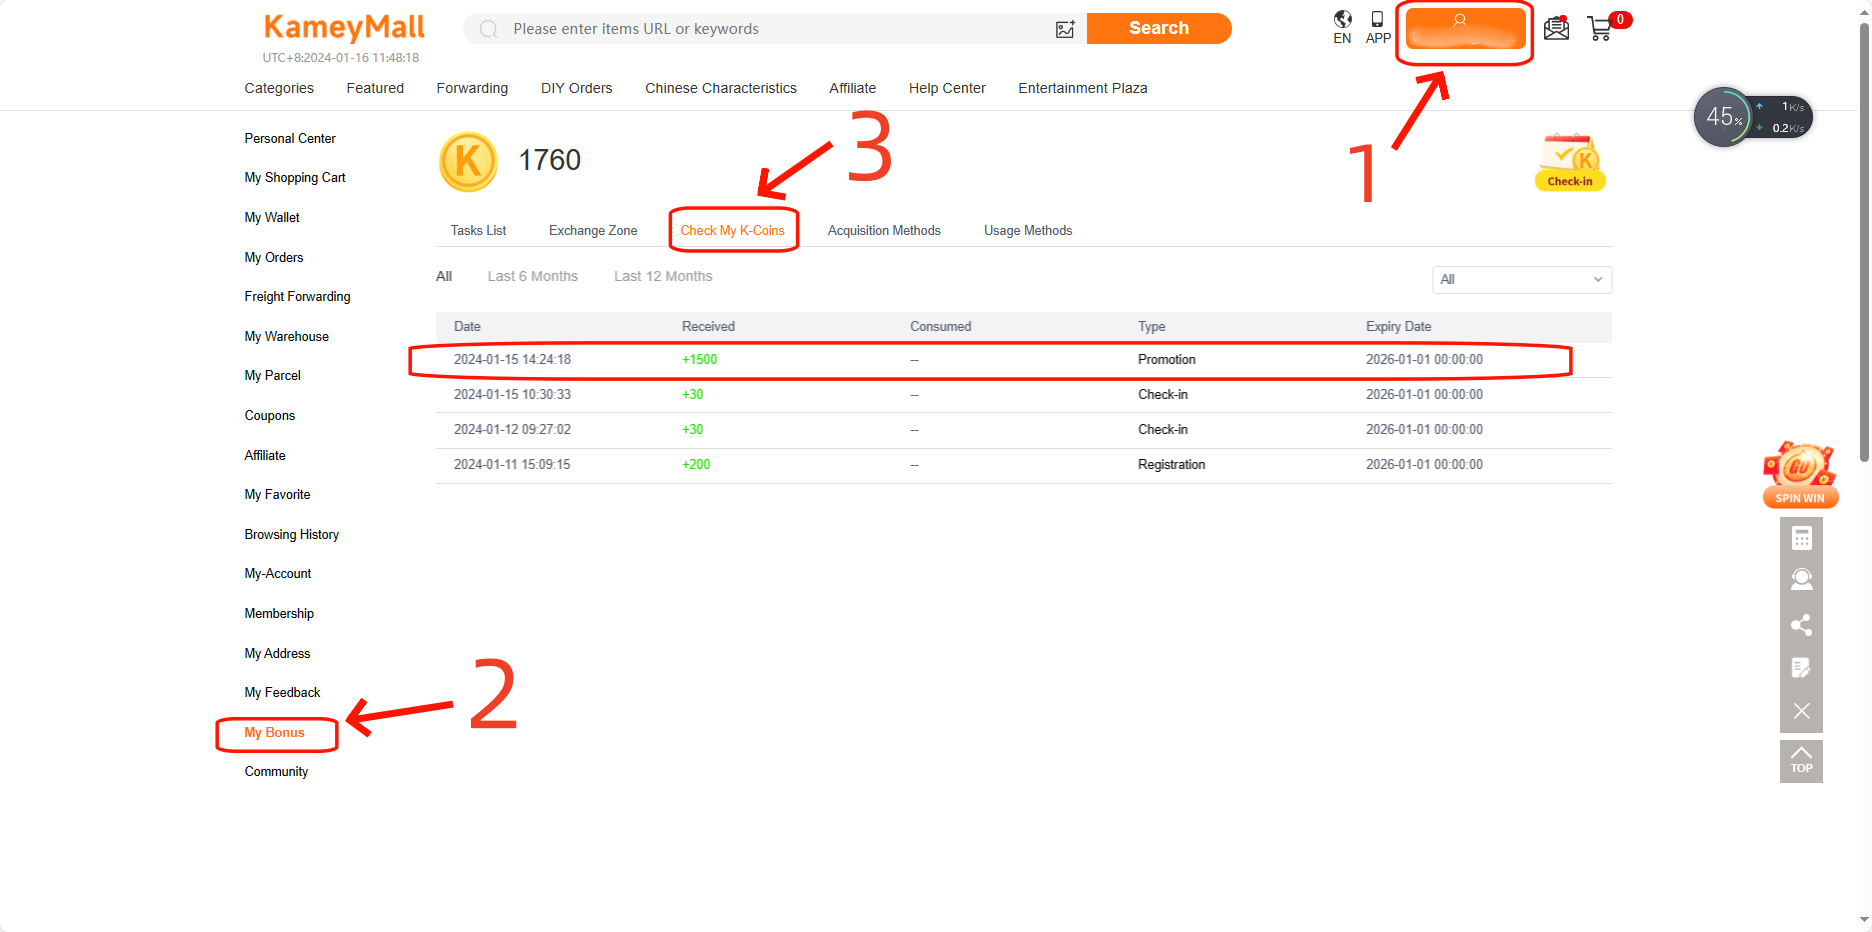Open Coupons sidebar link
This screenshot has height=932, width=1872.
pos(270,415)
